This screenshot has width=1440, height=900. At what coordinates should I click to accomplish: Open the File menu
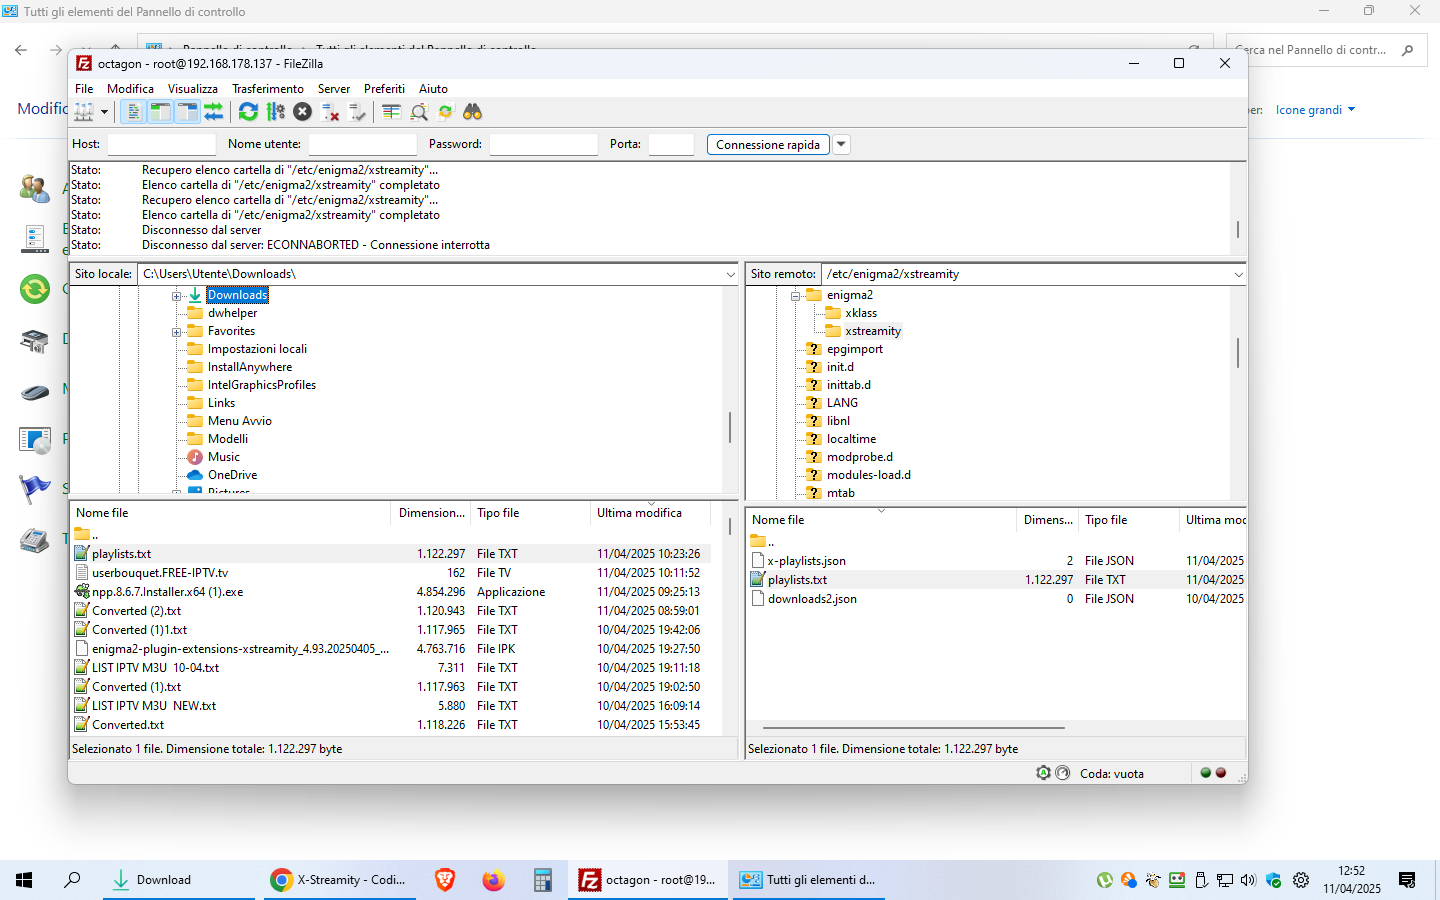point(84,89)
